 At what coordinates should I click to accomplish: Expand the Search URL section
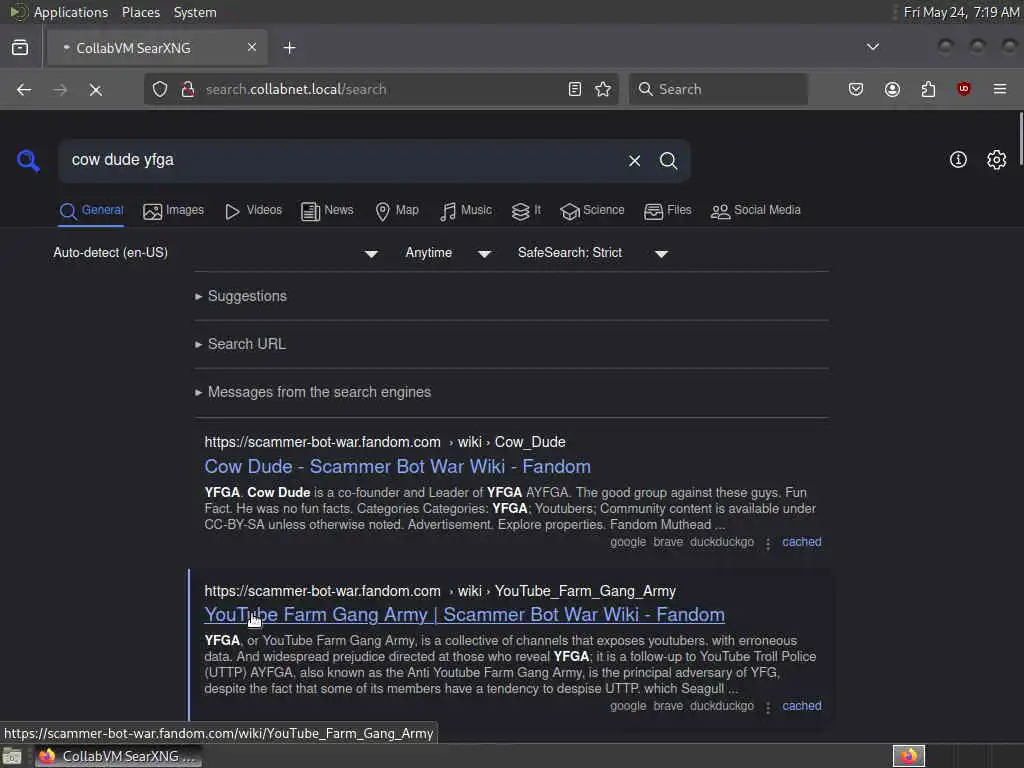(x=240, y=344)
